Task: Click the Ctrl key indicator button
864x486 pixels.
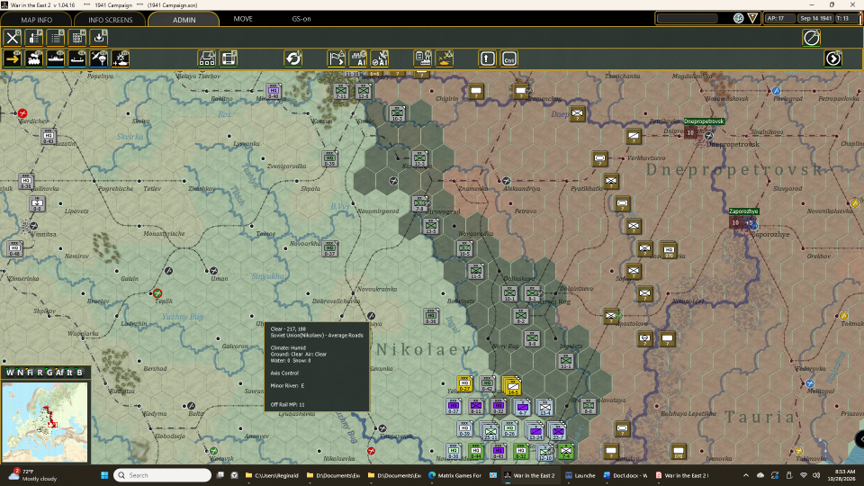Action: (509, 58)
